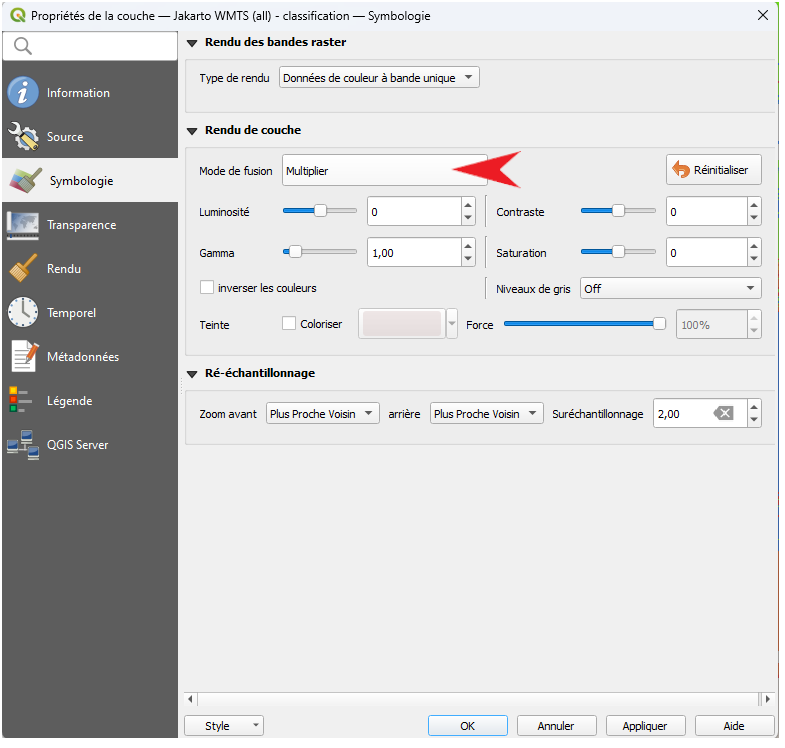Switch to the Symbologie tab

pyautogui.click(x=80, y=181)
